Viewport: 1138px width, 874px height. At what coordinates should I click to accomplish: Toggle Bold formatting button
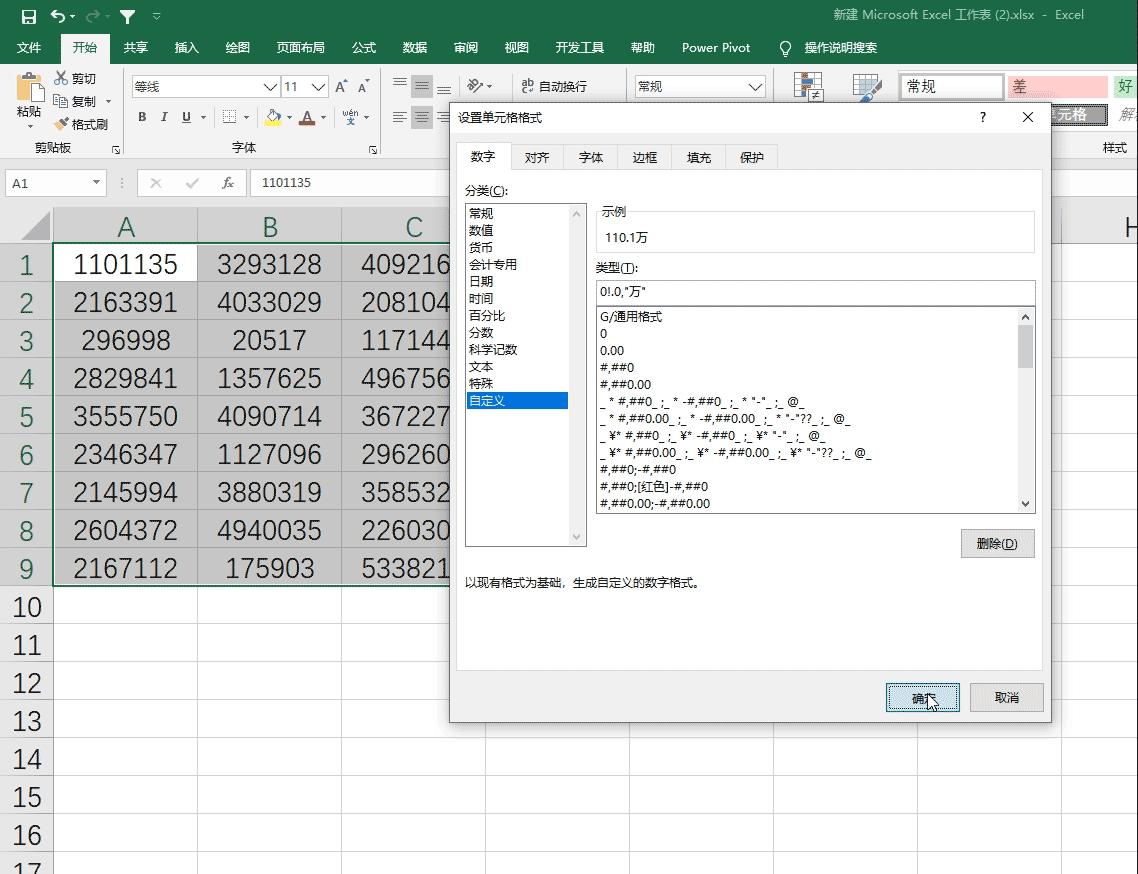coord(142,118)
